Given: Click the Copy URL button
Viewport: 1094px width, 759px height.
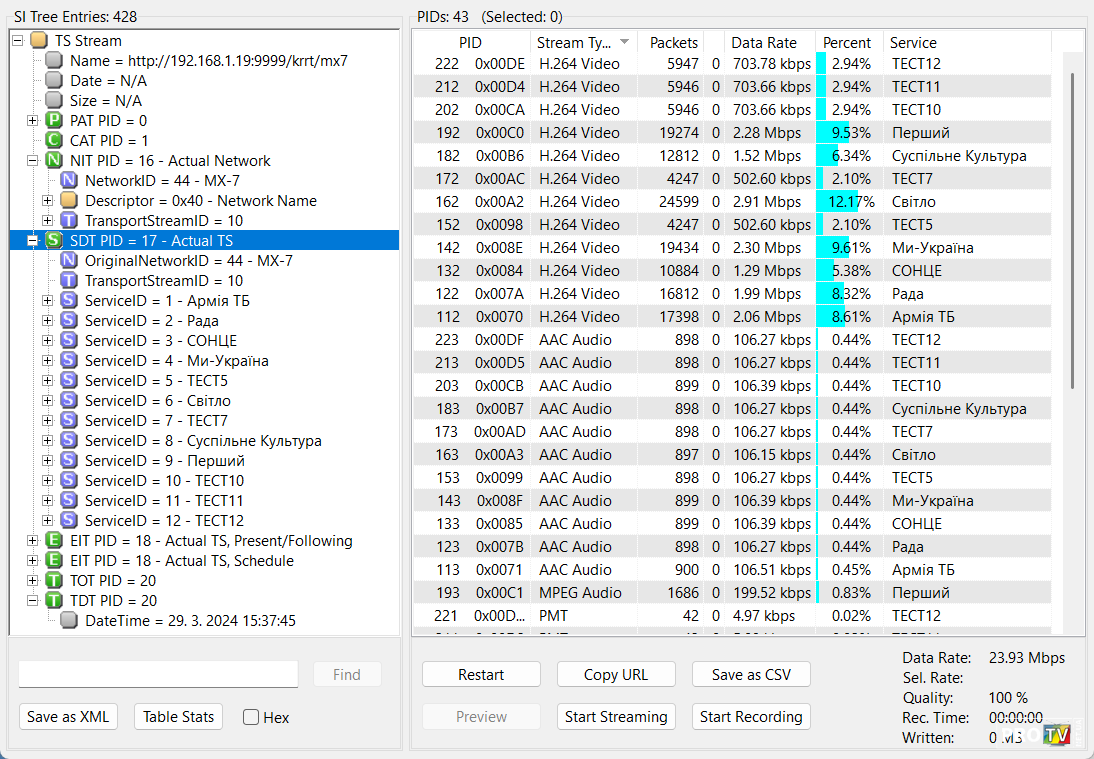Looking at the screenshot, I should (616, 675).
